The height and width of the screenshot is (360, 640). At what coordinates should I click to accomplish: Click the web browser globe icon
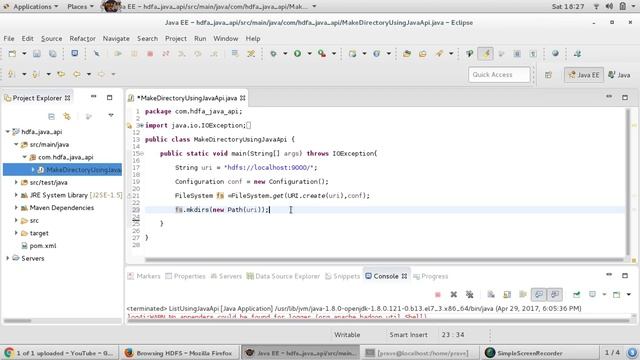tap(555, 53)
